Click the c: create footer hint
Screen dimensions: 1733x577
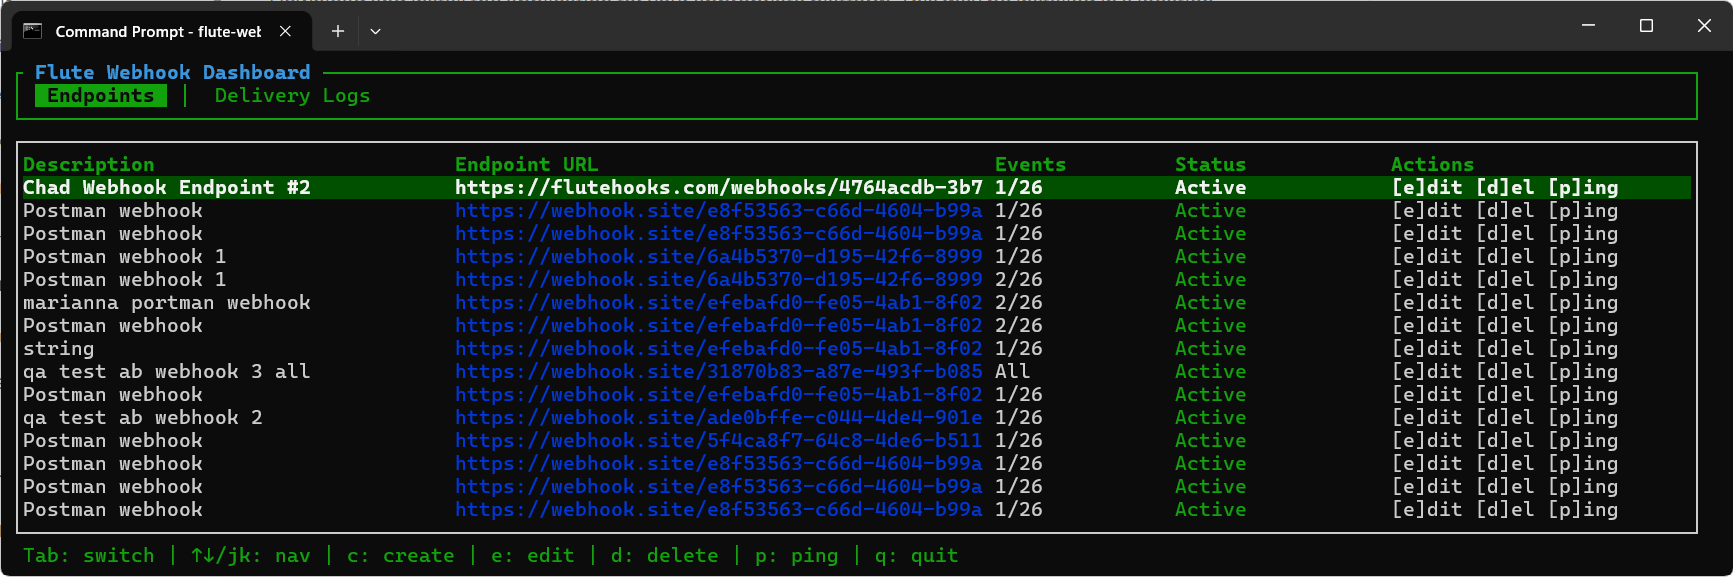pos(400,556)
